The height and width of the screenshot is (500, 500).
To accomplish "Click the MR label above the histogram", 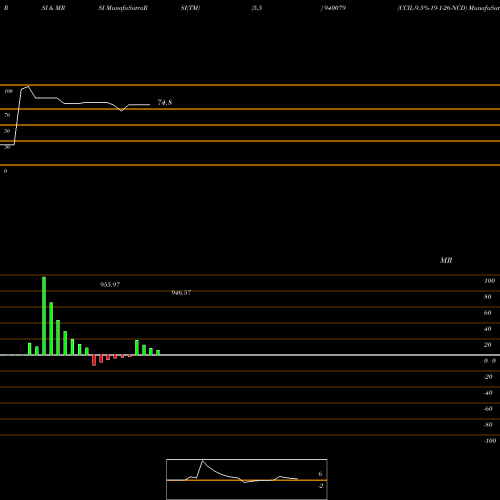I will 446,260.
